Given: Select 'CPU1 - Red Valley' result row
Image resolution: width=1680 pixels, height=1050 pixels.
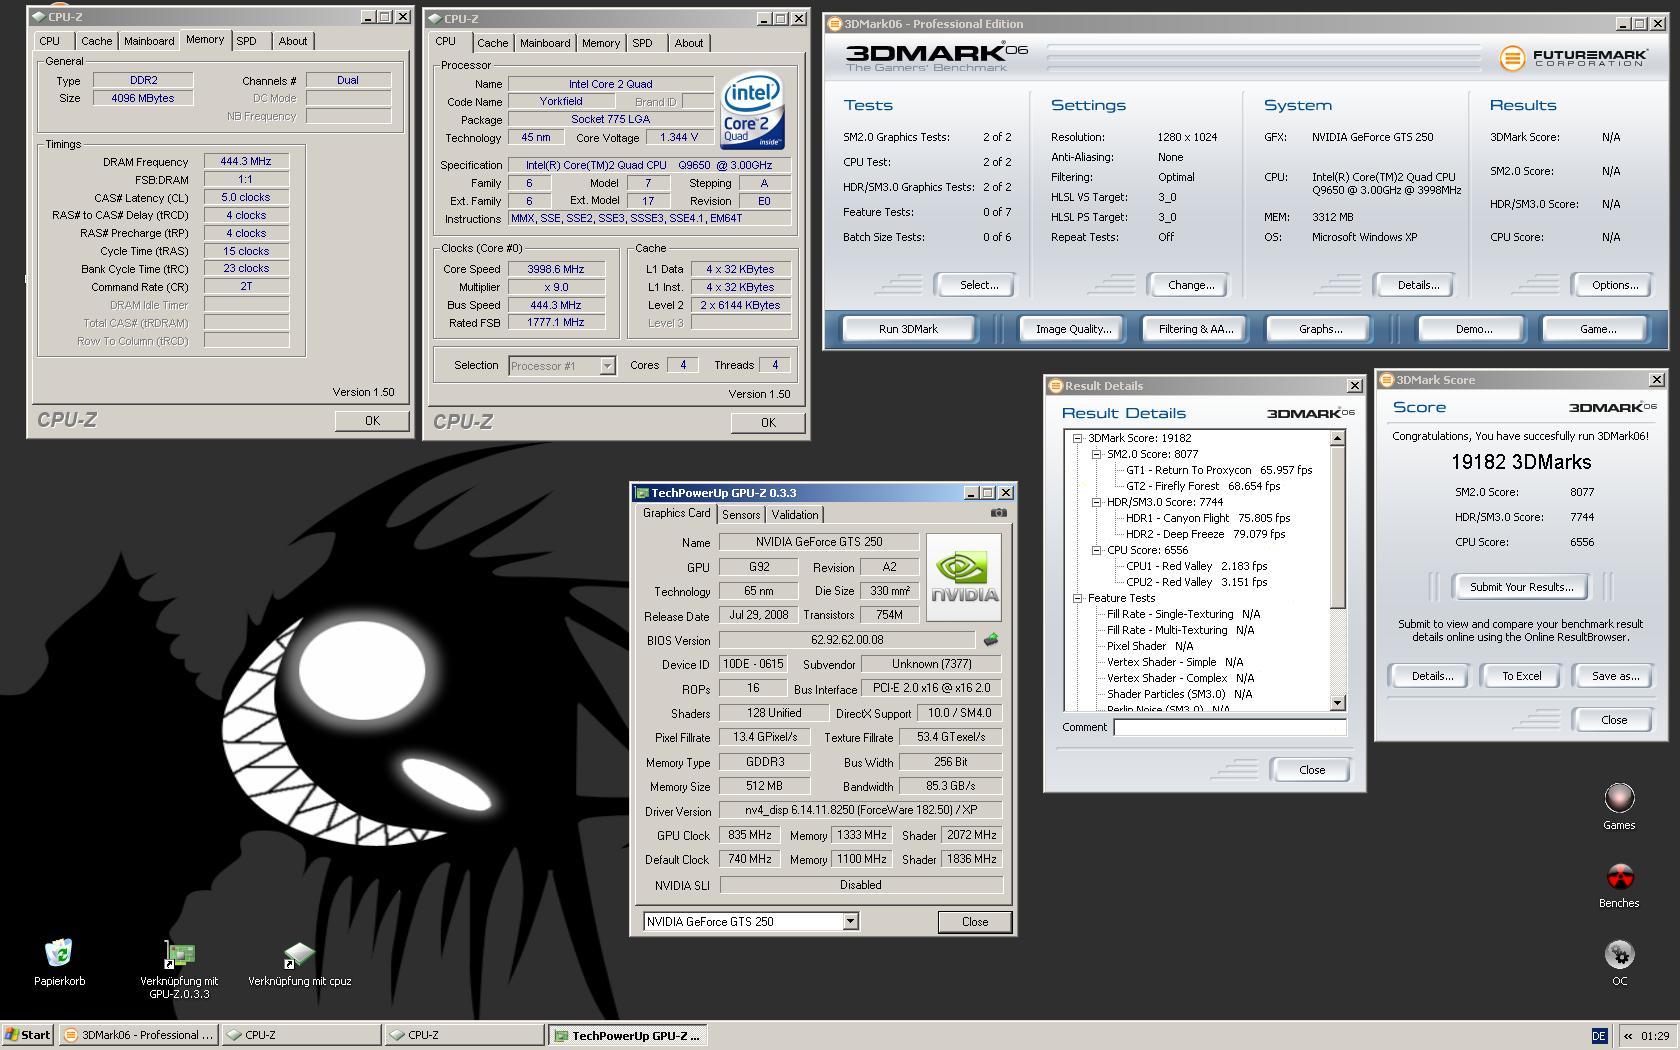Looking at the screenshot, I should click(1196, 566).
